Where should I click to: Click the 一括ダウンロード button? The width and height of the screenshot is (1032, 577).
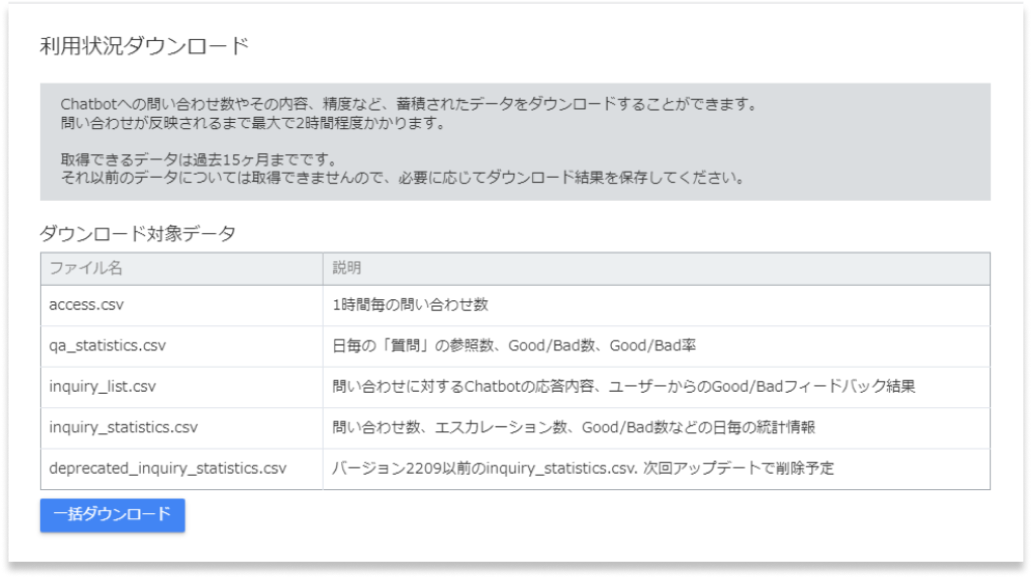click(x=112, y=516)
